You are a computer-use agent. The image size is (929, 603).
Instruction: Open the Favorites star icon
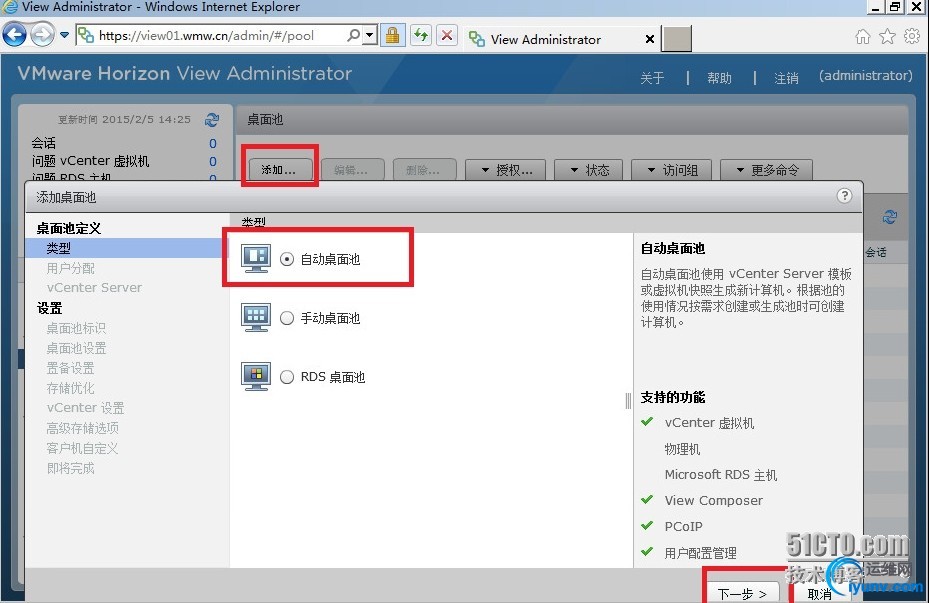(x=887, y=37)
